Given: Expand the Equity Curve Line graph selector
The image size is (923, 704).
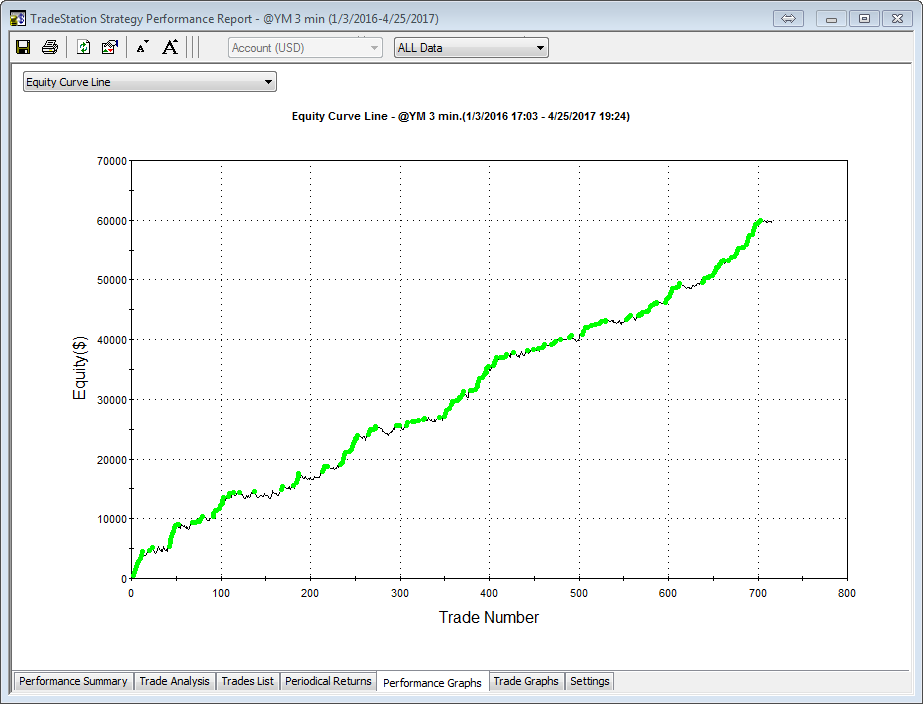Looking at the screenshot, I should coord(150,82).
